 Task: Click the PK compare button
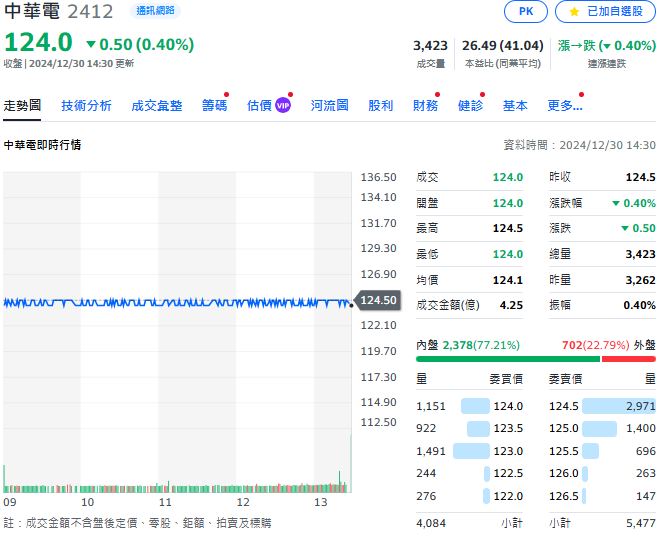pos(525,11)
